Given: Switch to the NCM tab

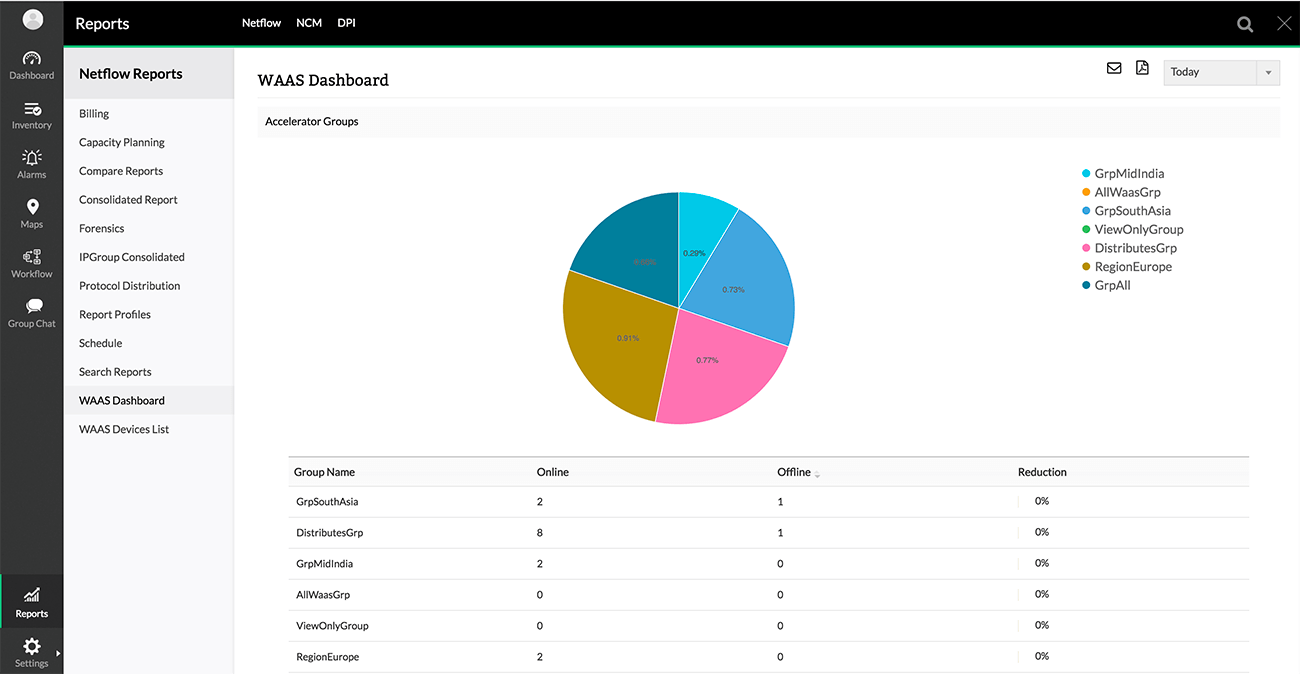Looking at the screenshot, I should click(x=309, y=22).
